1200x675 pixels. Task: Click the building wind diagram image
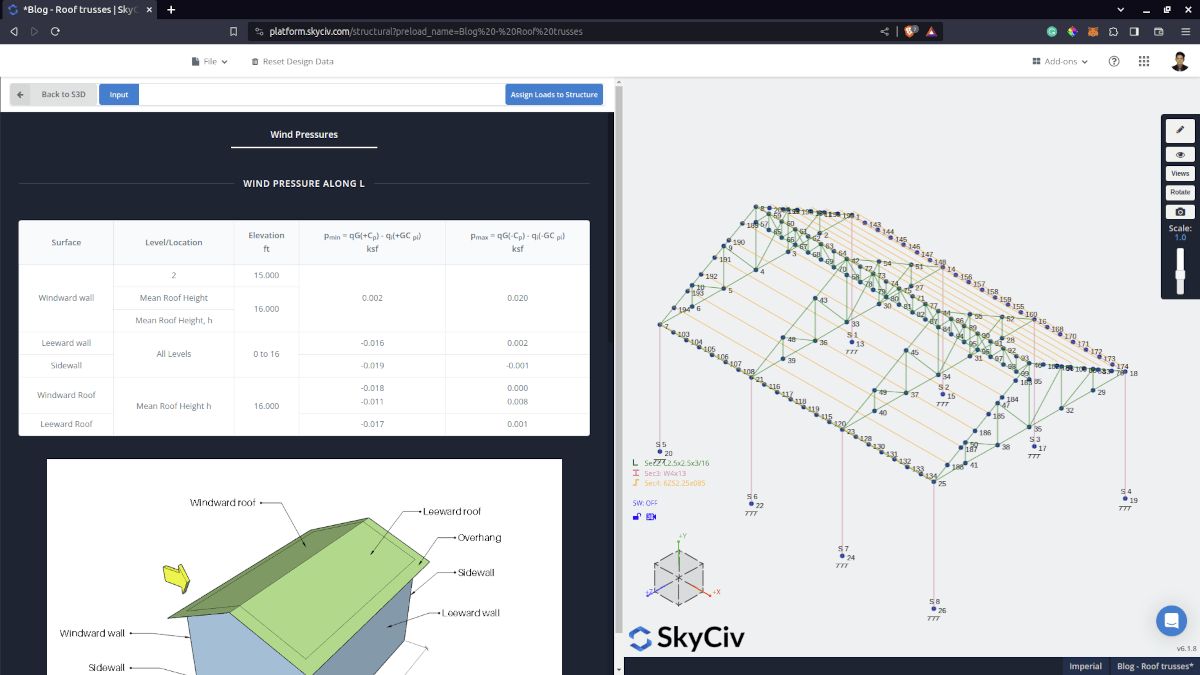pyautogui.click(x=304, y=567)
